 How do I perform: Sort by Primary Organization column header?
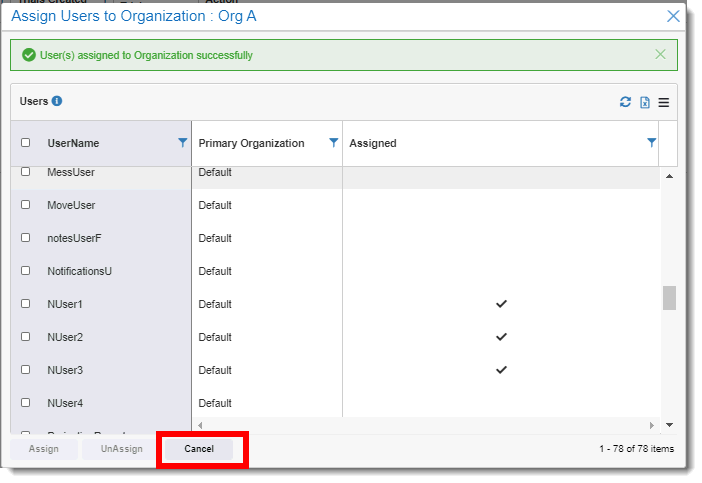pyautogui.click(x=251, y=143)
